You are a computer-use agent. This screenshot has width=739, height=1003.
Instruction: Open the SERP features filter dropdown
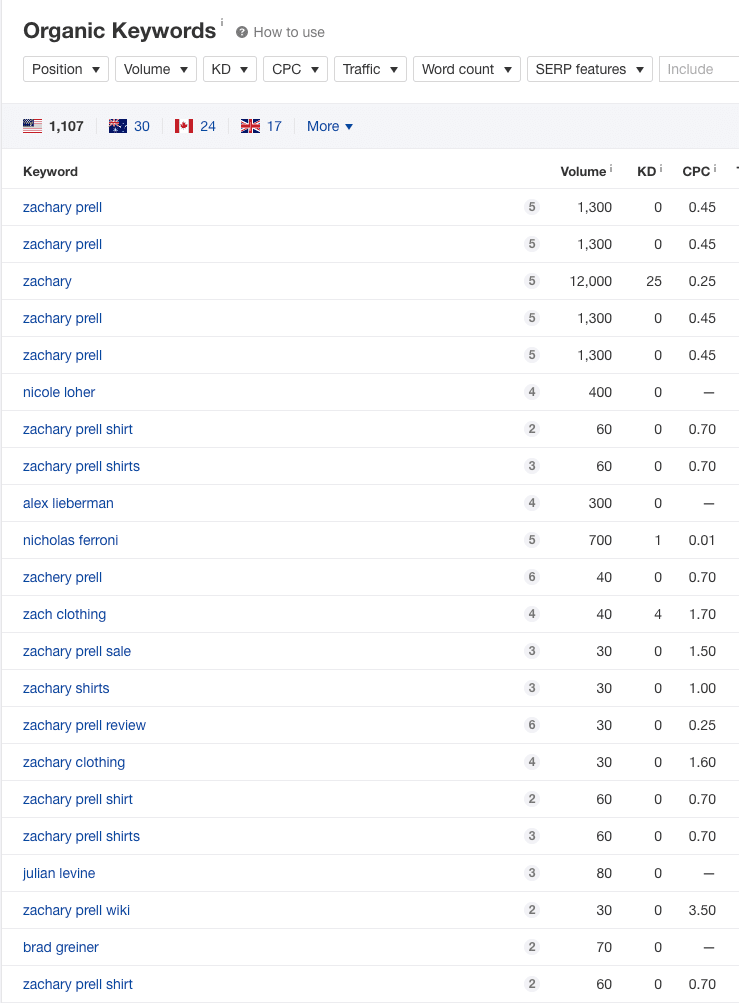(x=590, y=69)
